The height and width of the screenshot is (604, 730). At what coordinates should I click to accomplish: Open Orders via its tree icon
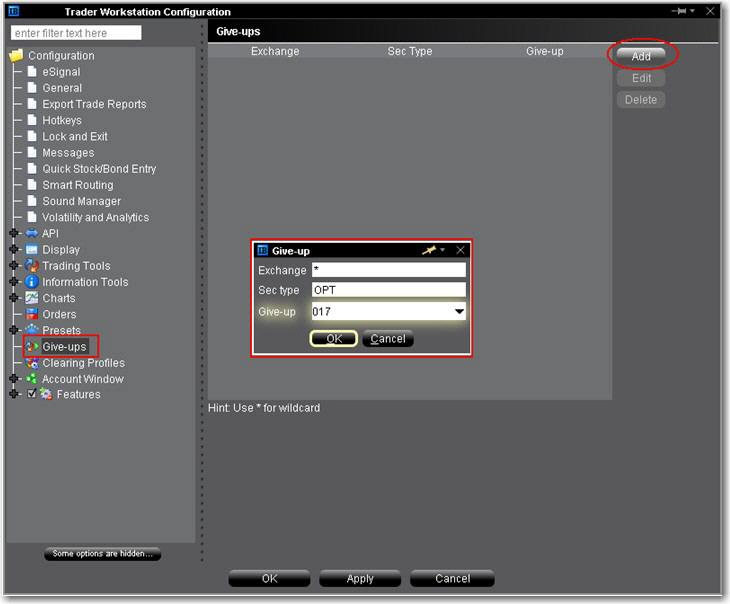click(32, 314)
